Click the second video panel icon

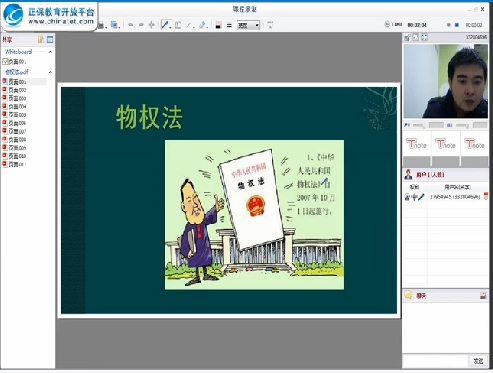[415, 38]
